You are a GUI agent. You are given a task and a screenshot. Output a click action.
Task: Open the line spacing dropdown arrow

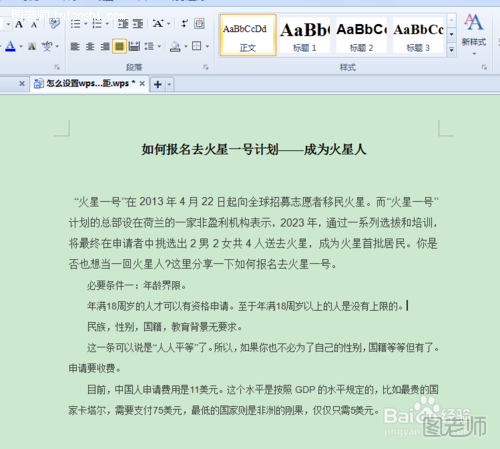tap(159, 46)
